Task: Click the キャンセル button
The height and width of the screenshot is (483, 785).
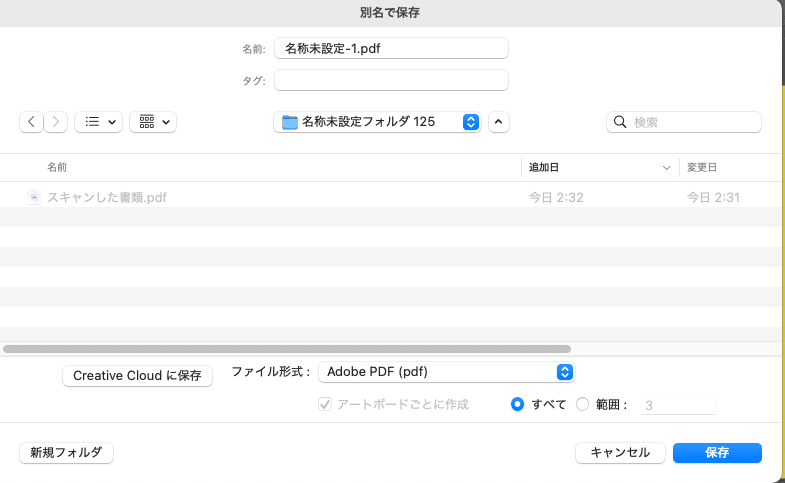Action: pos(620,453)
